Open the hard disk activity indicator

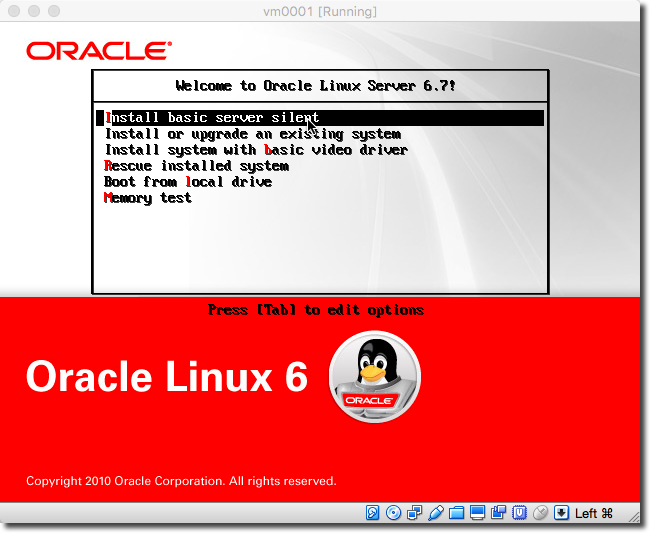click(x=372, y=513)
